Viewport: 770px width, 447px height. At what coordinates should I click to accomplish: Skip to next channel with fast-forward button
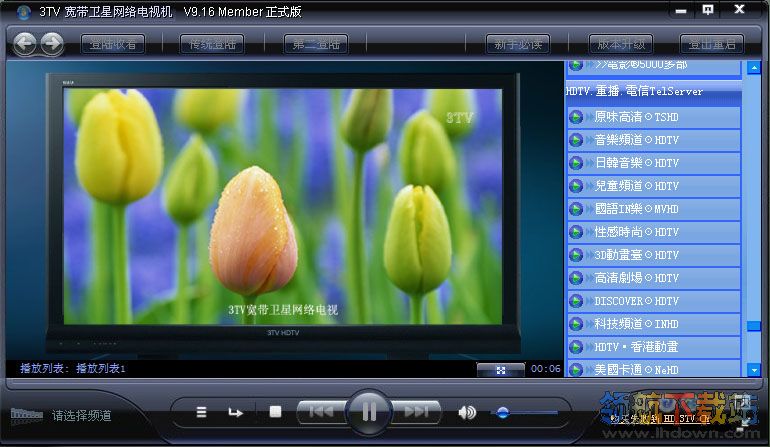pos(417,411)
